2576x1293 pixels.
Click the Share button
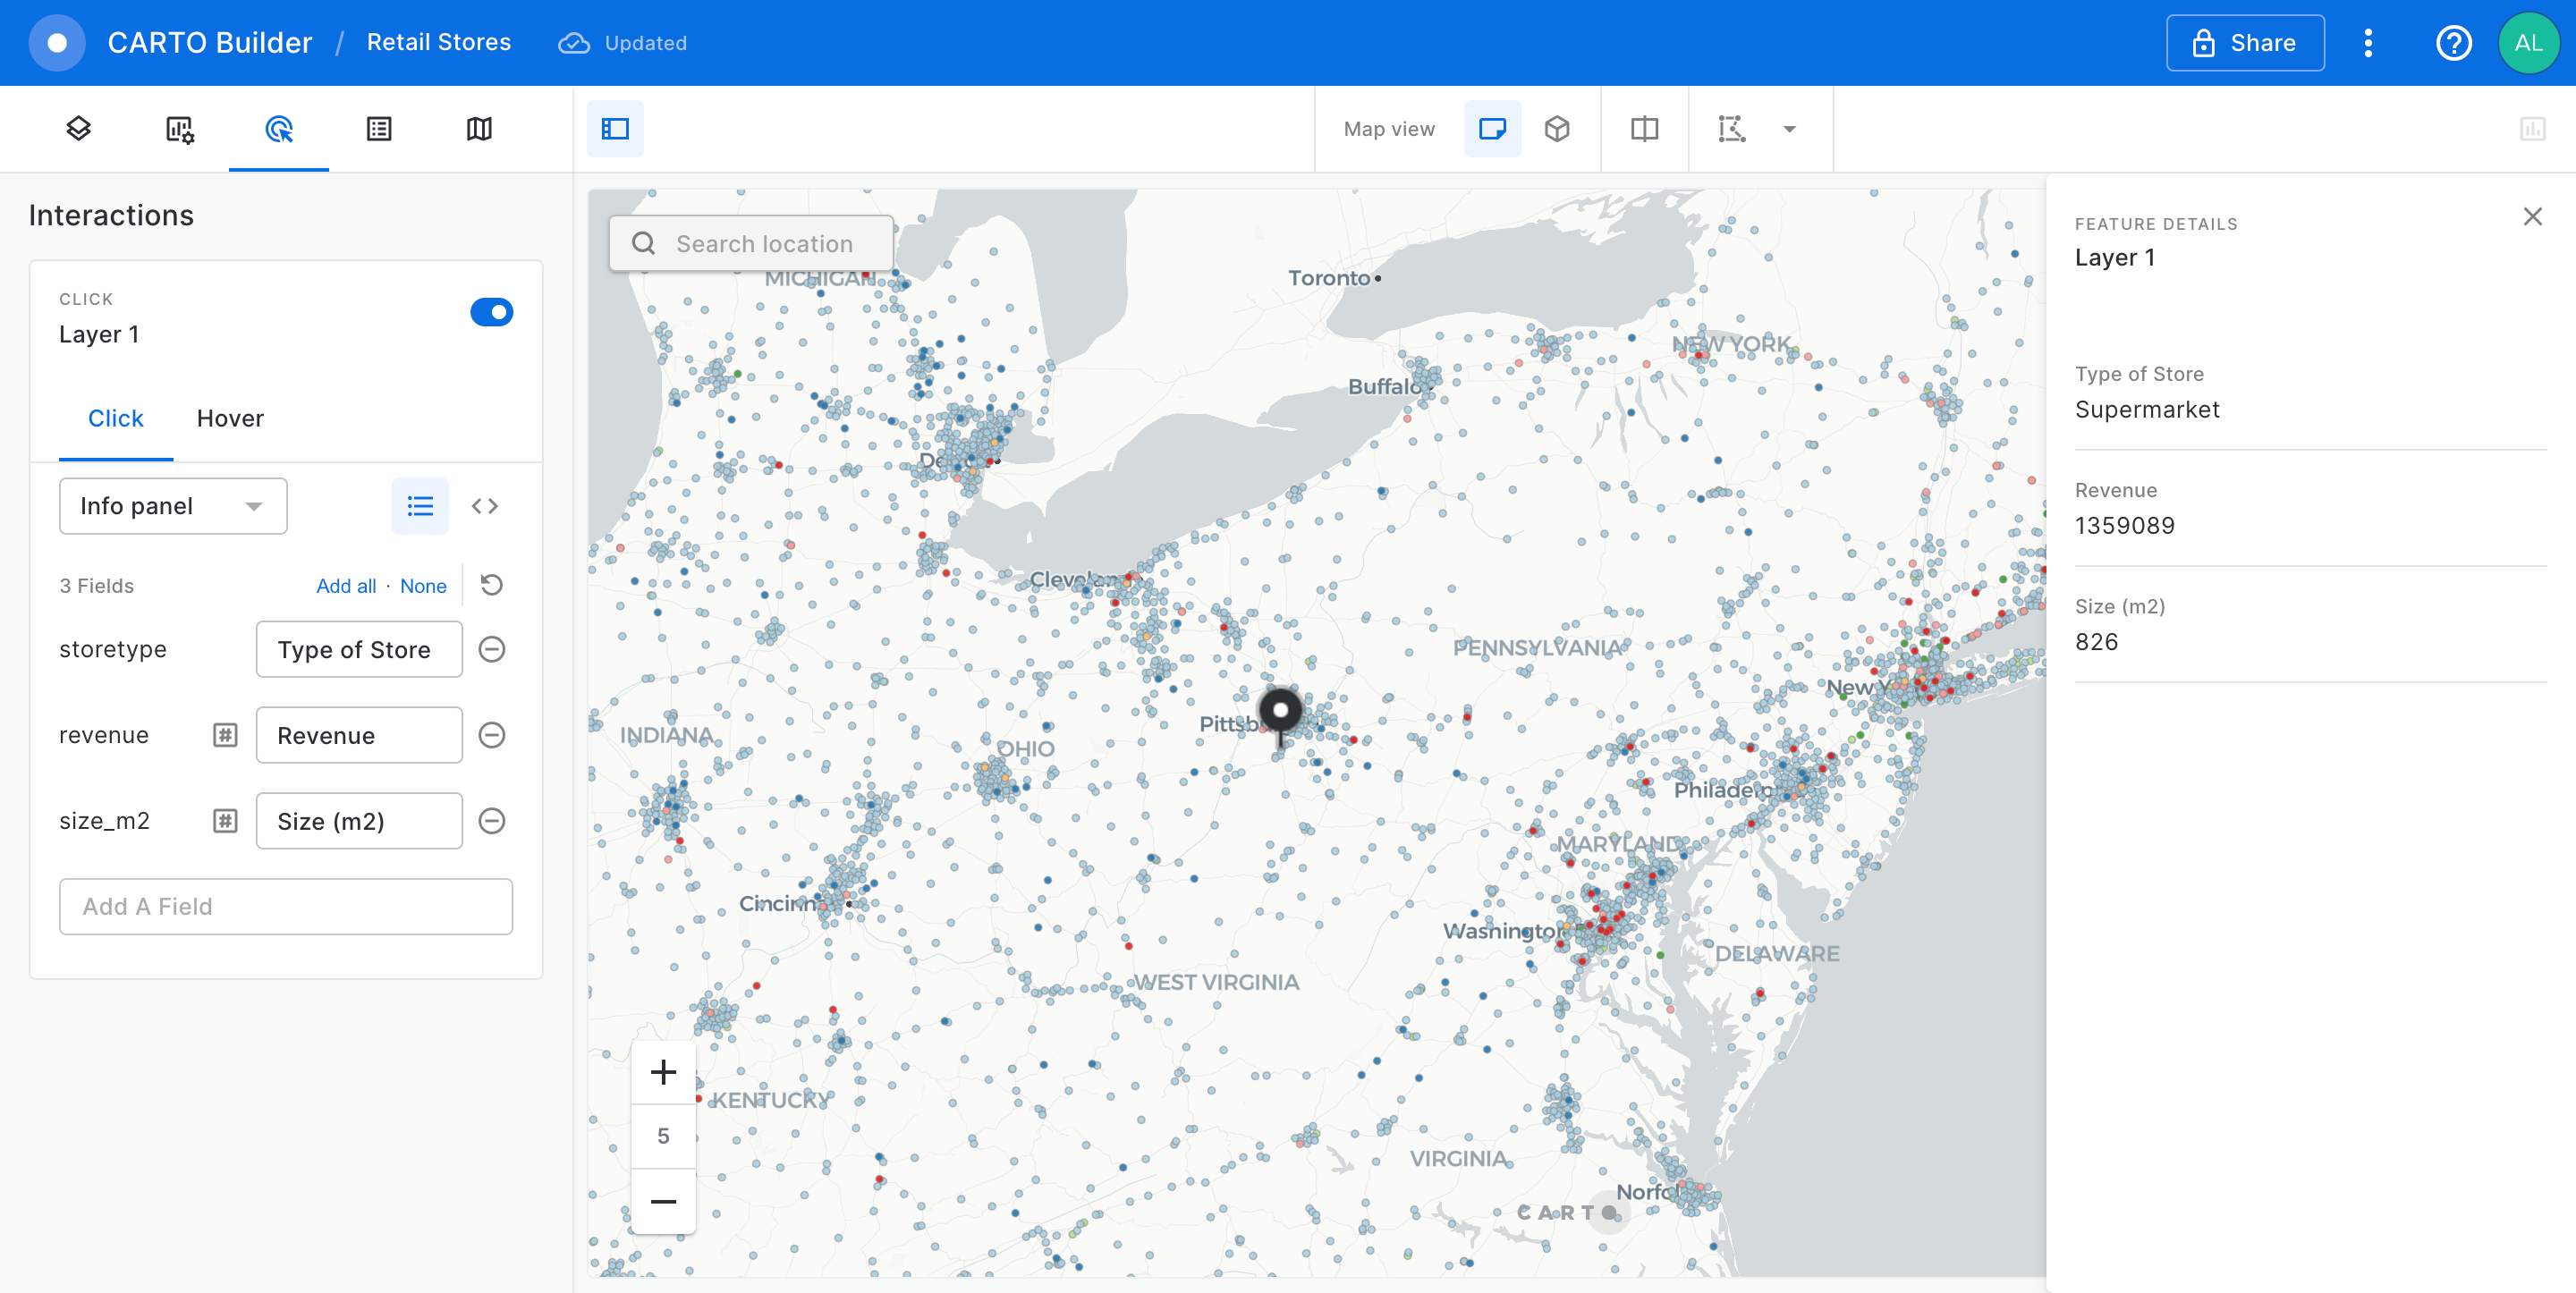point(2244,43)
